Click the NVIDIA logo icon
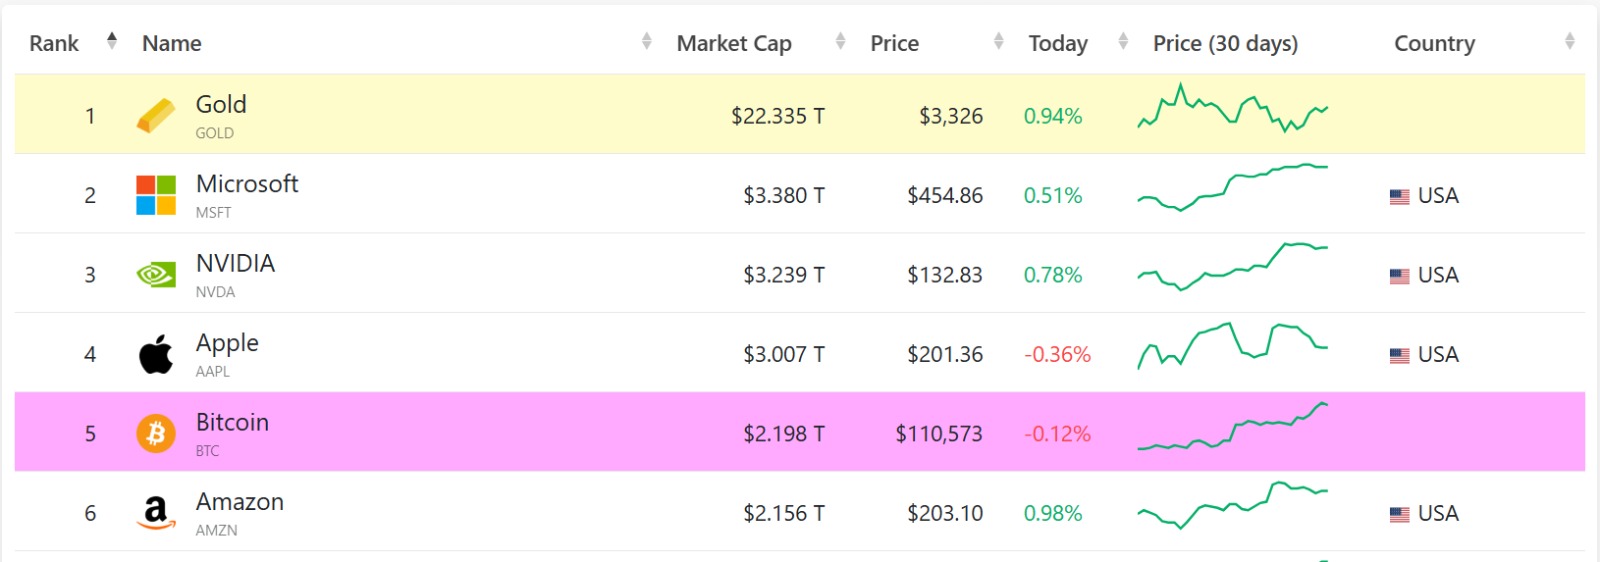 click(155, 275)
